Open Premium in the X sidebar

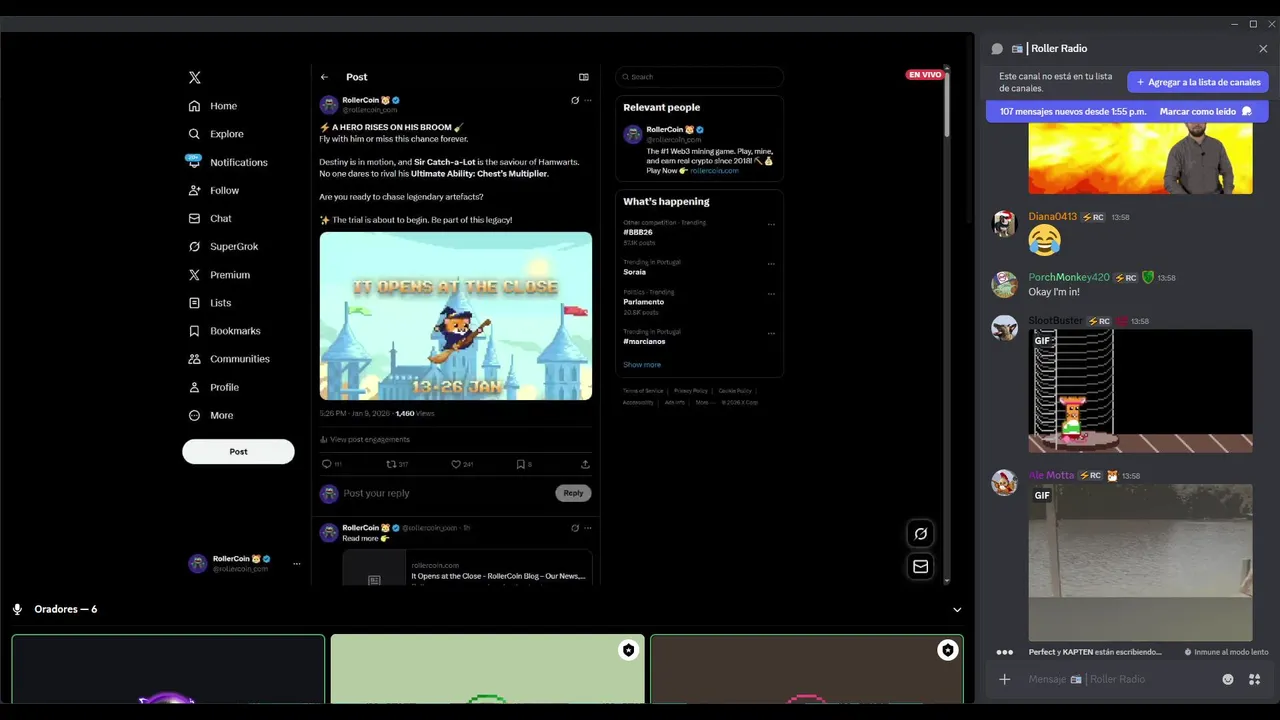(219, 275)
